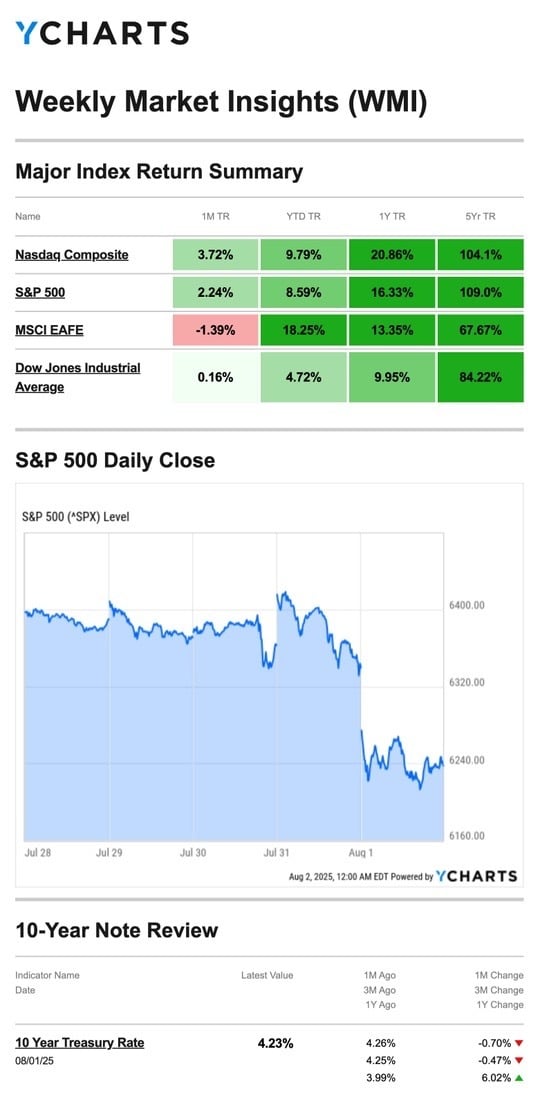Viewport: 540px width, 1096px height.
Task: Click the red down arrow beside -0.47%
Action: point(518,1061)
